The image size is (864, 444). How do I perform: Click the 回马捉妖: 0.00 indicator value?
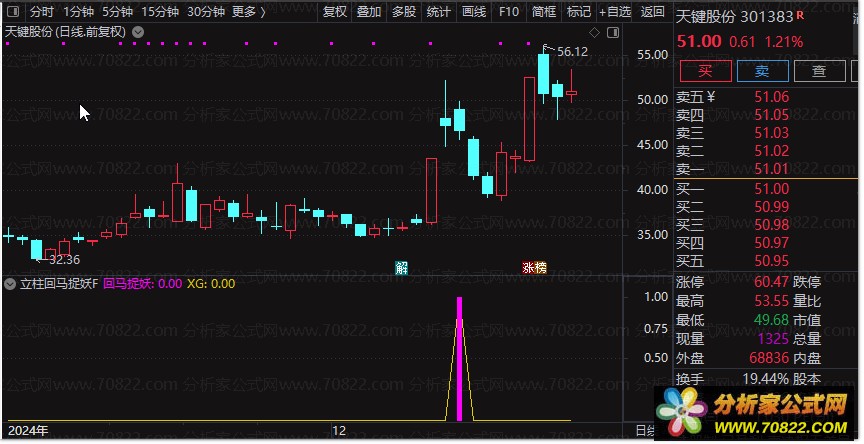(142, 284)
